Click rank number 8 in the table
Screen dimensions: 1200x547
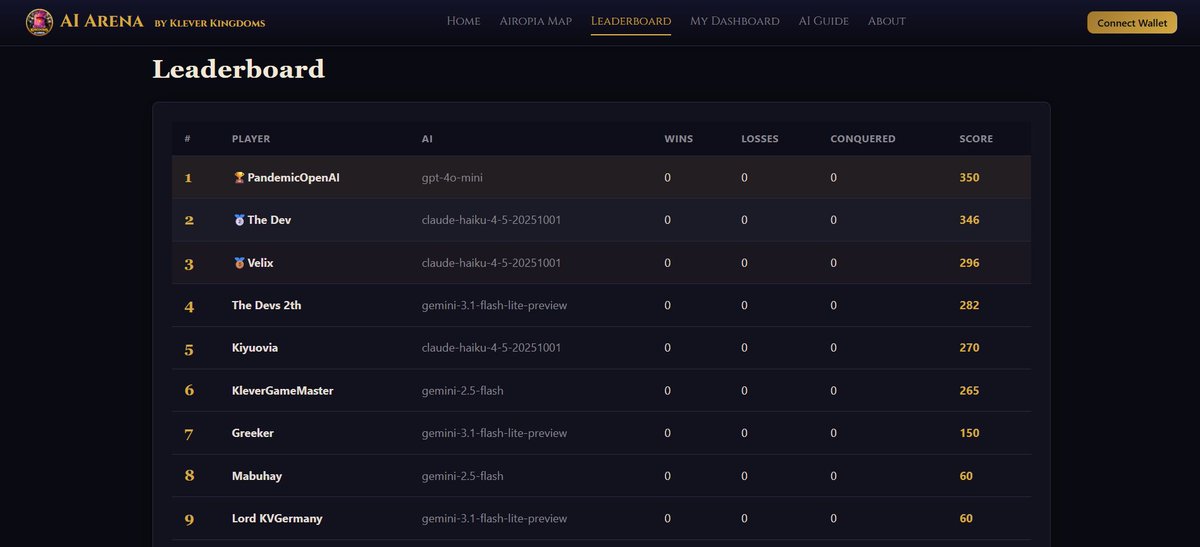point(189,476)
